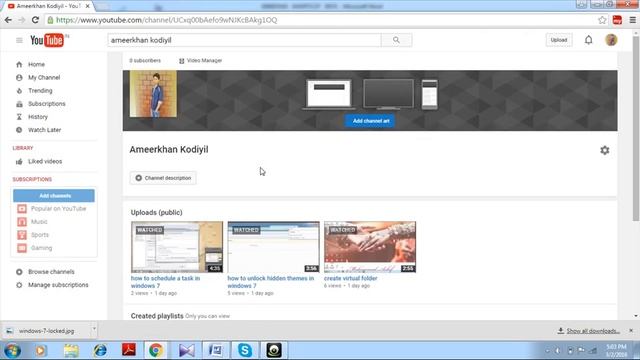The width and height of the screenshot is (640, 360).
Task: Click the search magnifier button
Action: [396, 40]
